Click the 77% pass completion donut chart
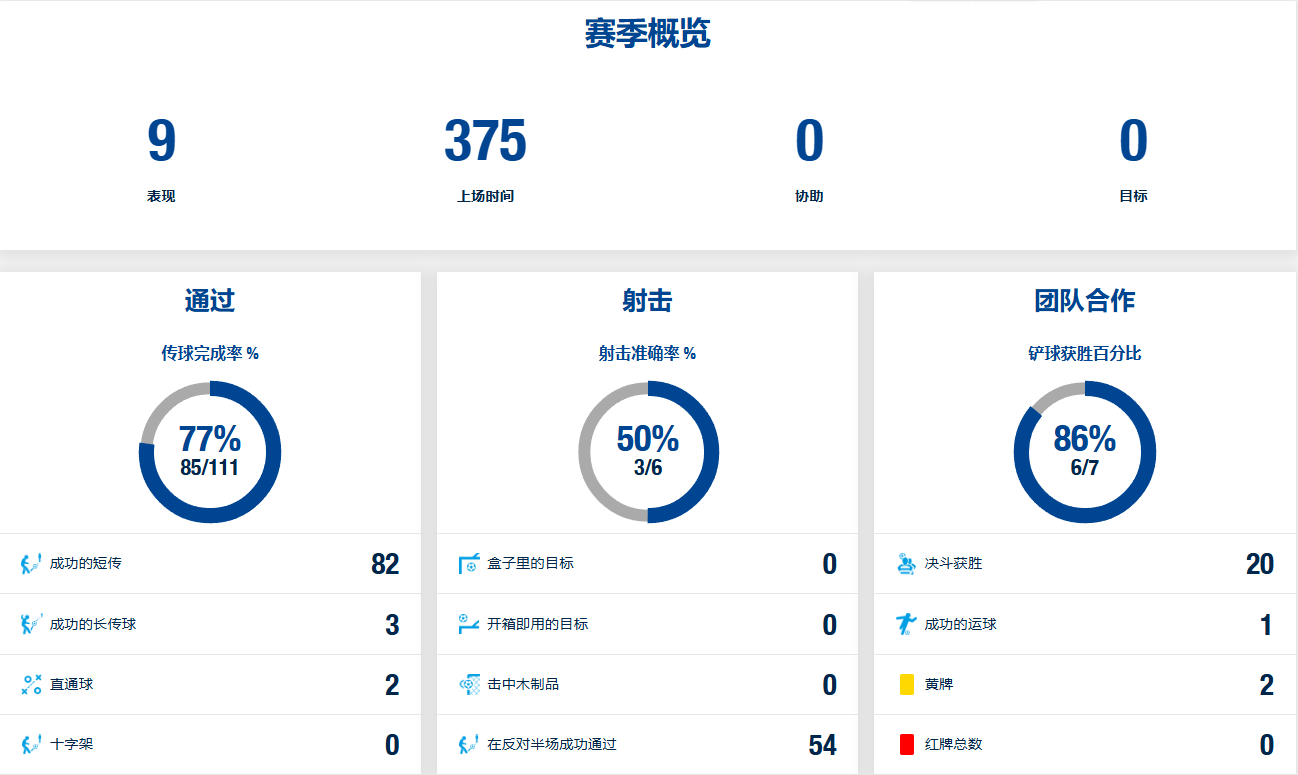This screenshot has height=775, width=1298. (x=210, y=452)
